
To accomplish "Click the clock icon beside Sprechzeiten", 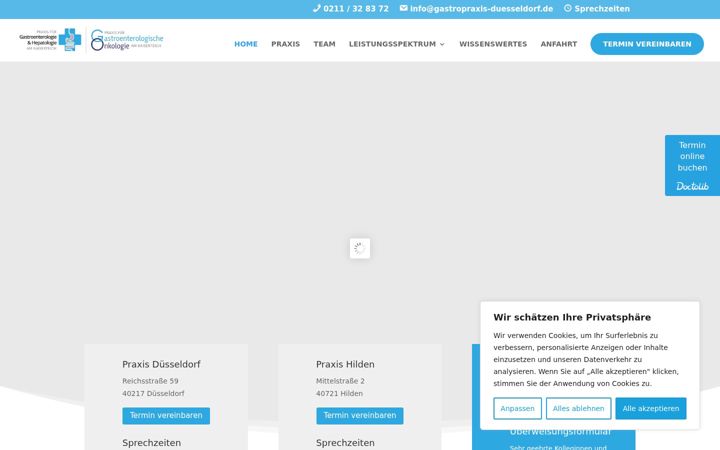I will (568, 8).
